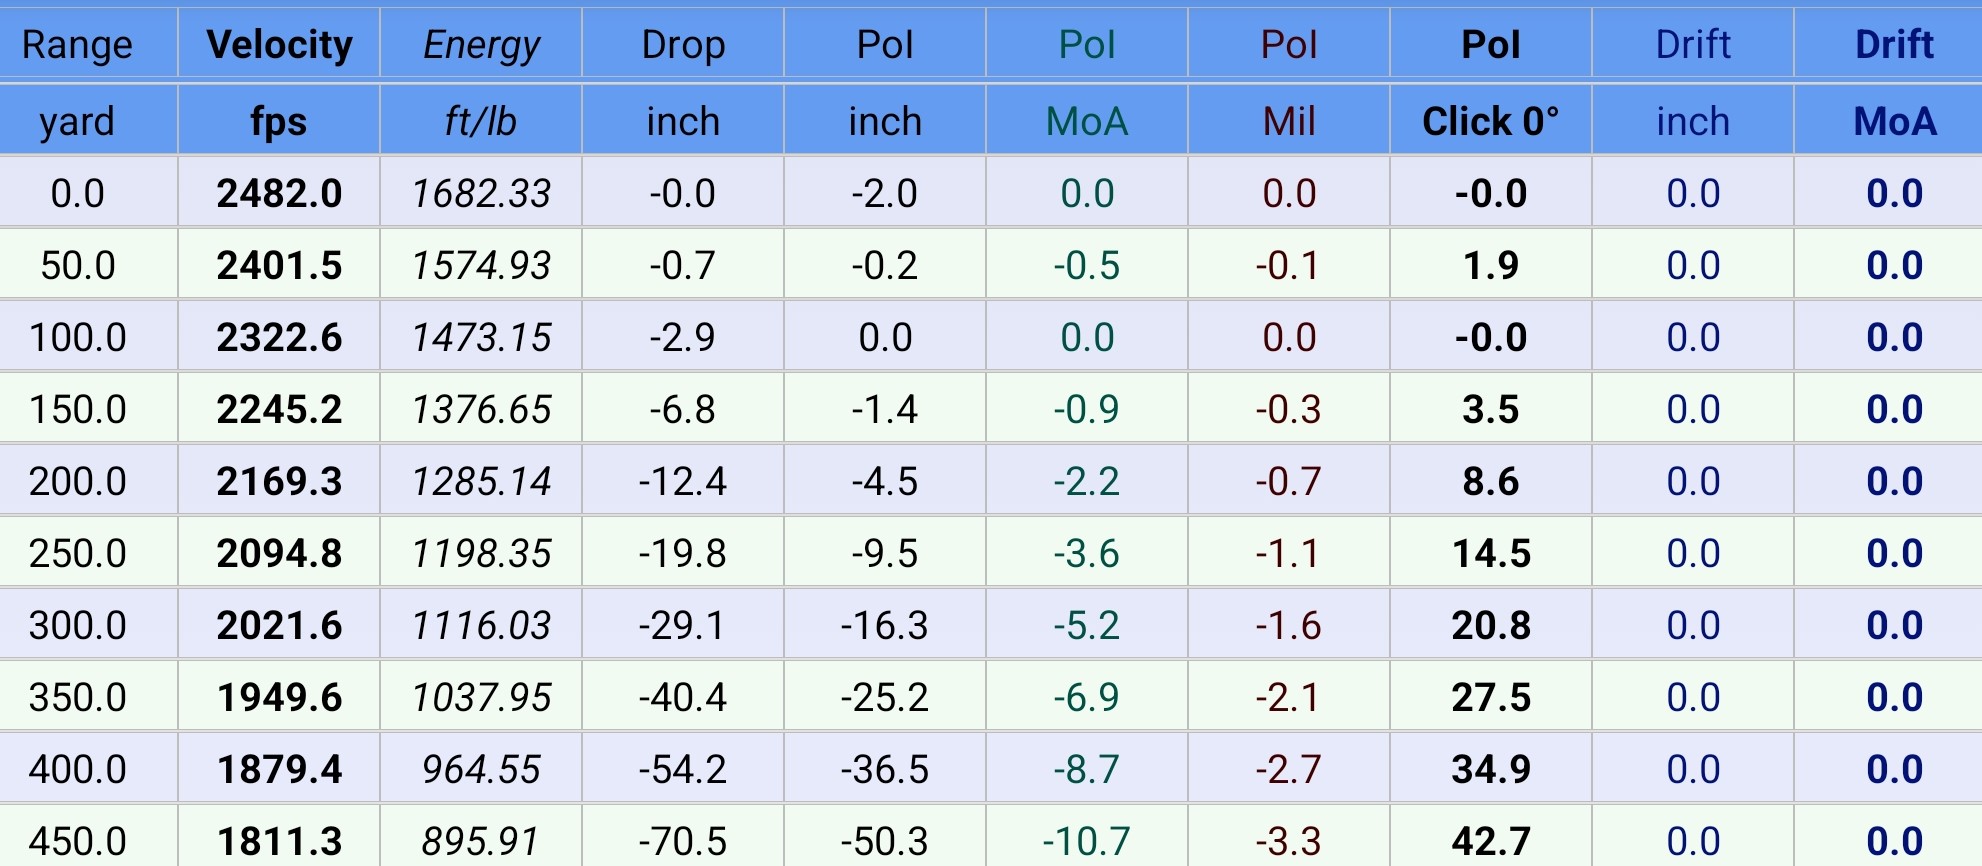Click the Pol click value 20.8
This screenshot has width=1982, height=866.
(x=1490, y=625)
